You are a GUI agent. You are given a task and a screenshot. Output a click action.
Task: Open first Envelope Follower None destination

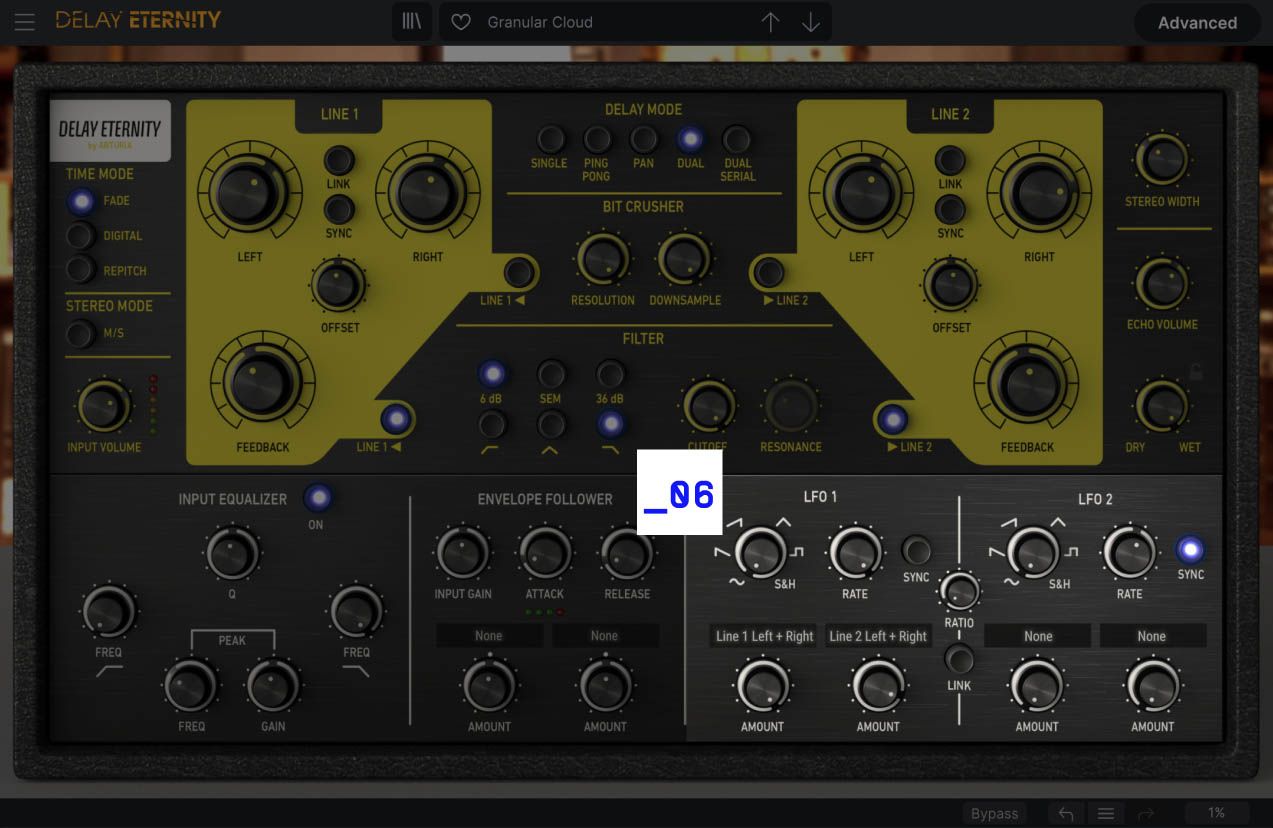489,636
